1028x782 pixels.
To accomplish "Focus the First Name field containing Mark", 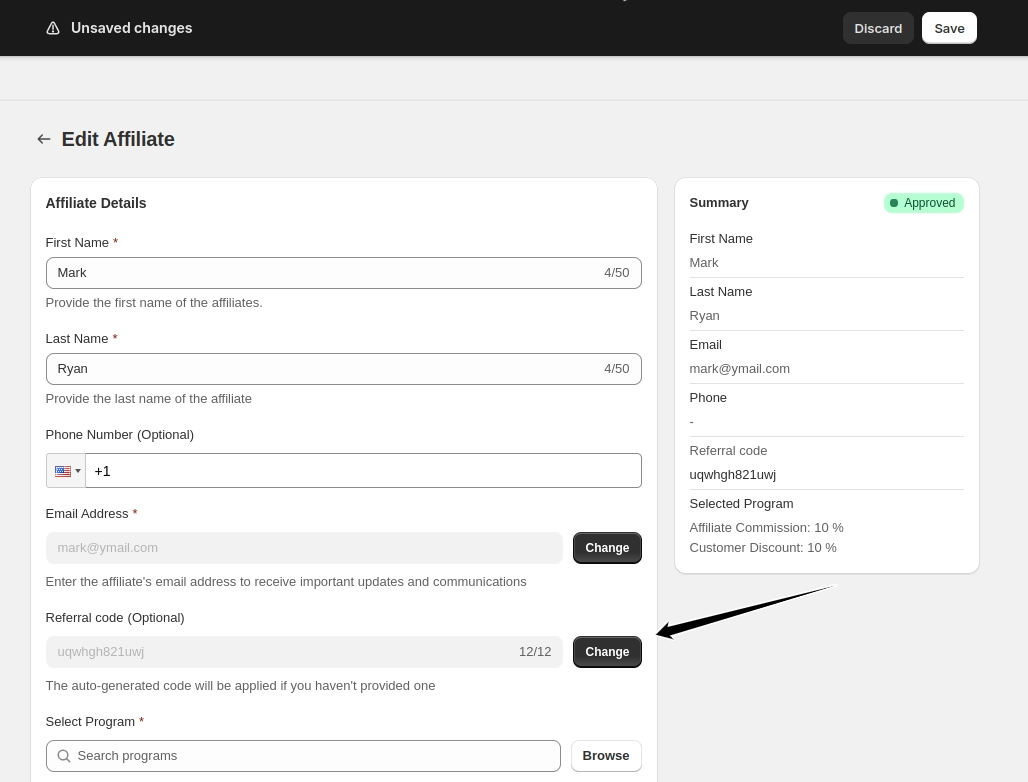I will click(x=320, y=273).
